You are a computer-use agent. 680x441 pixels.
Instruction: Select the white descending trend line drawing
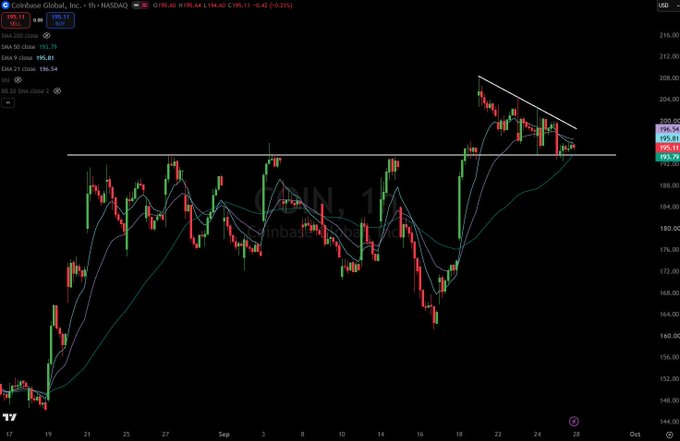(x=527, y=102)
